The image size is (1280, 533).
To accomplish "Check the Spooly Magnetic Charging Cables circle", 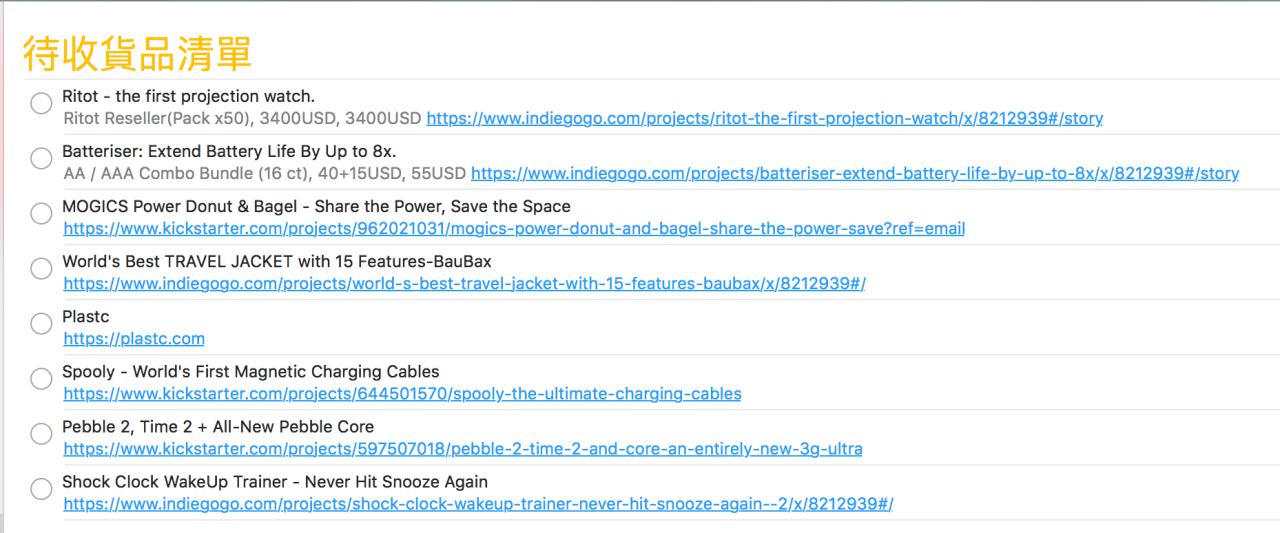I will (x=41, y=379).
